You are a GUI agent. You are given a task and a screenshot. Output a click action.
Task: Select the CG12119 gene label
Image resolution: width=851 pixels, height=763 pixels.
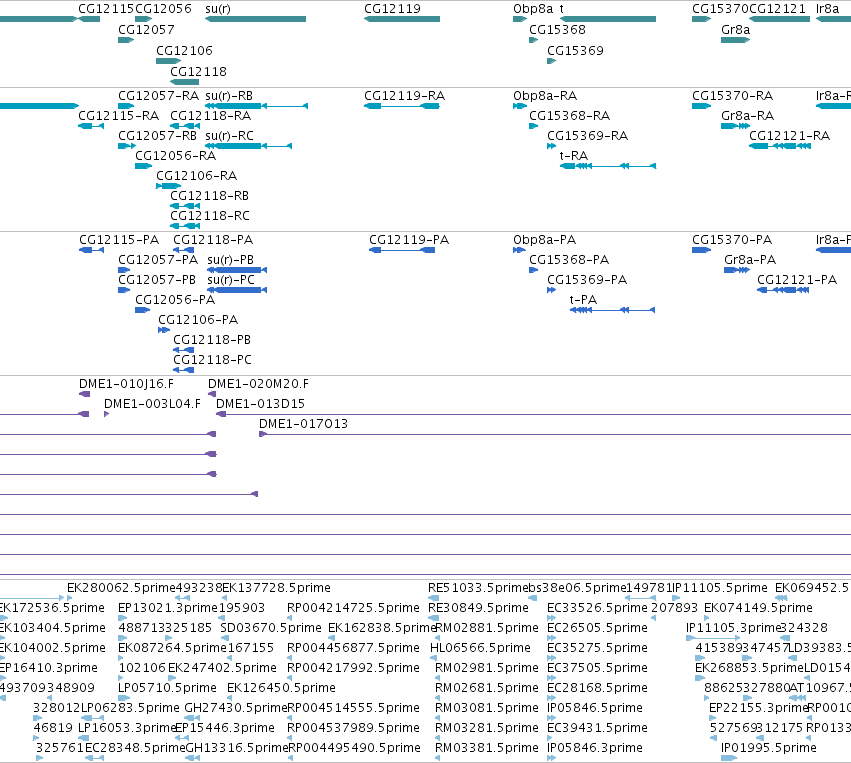coord(392,9)
